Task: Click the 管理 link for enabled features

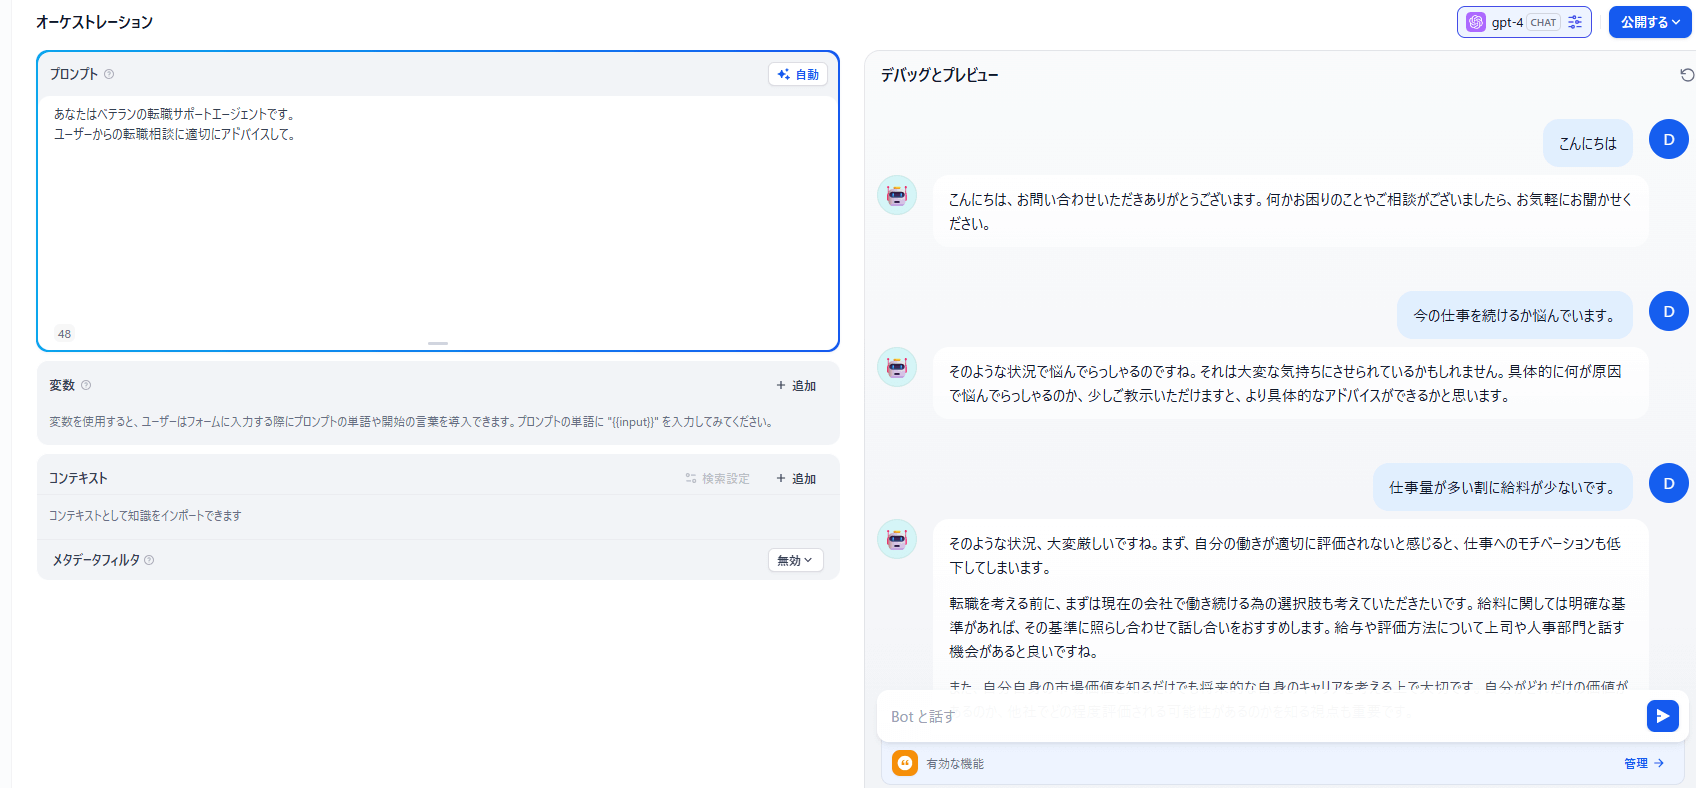Action: click(1643, 763)
